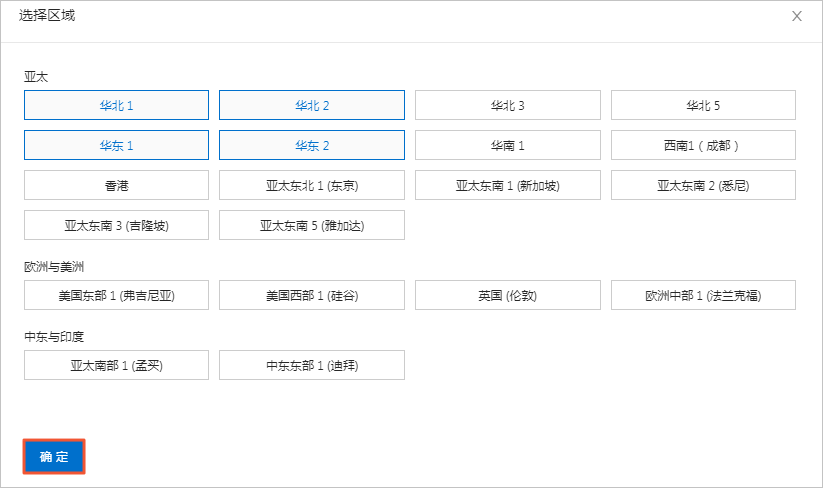Select 欧洲中部 1 (法兰克福) region
Image resolution: width=823 pixels, height=488 pixels.
pyautogui.click(x=703, y=295)
